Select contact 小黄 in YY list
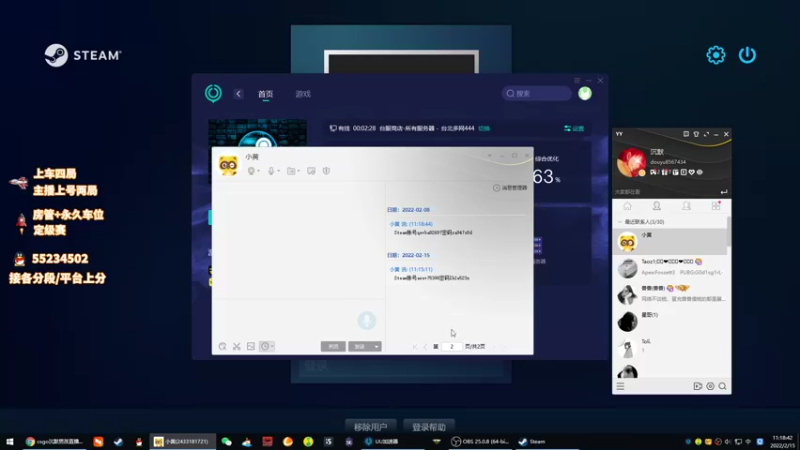The width and height of the screenshot is (800, 450). 669,241
